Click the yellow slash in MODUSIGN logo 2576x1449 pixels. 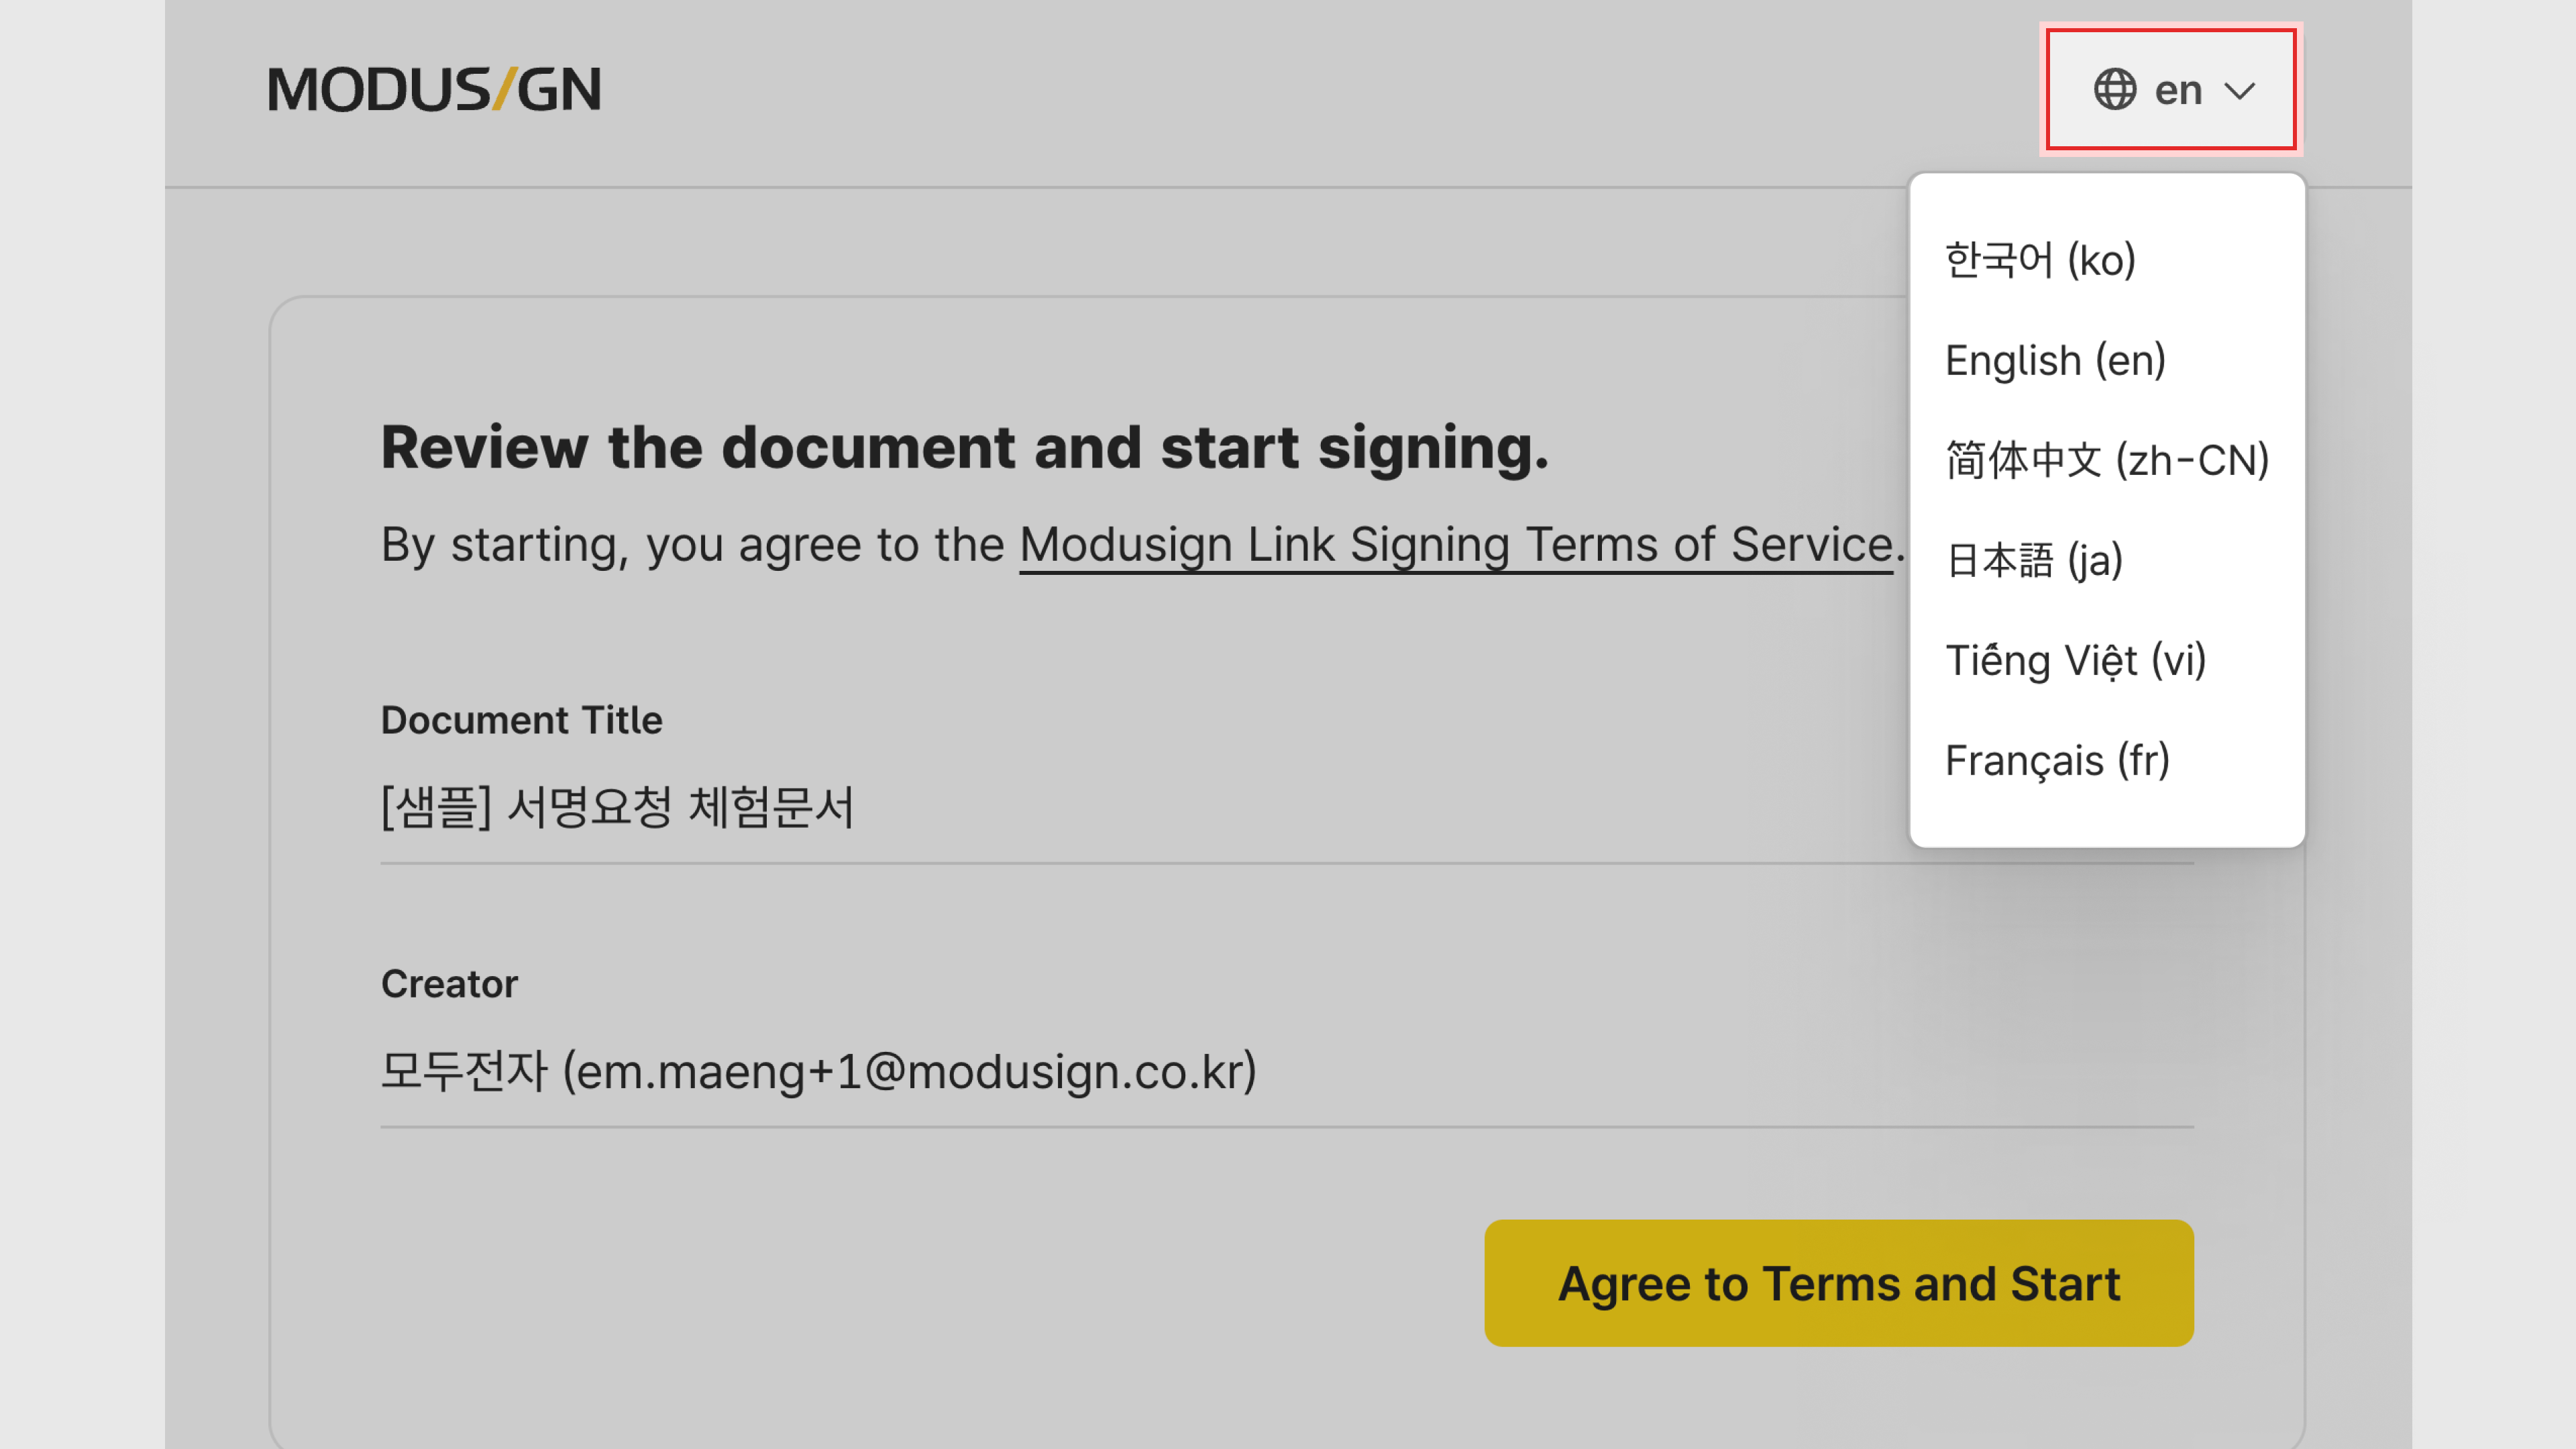click(503, 89)
